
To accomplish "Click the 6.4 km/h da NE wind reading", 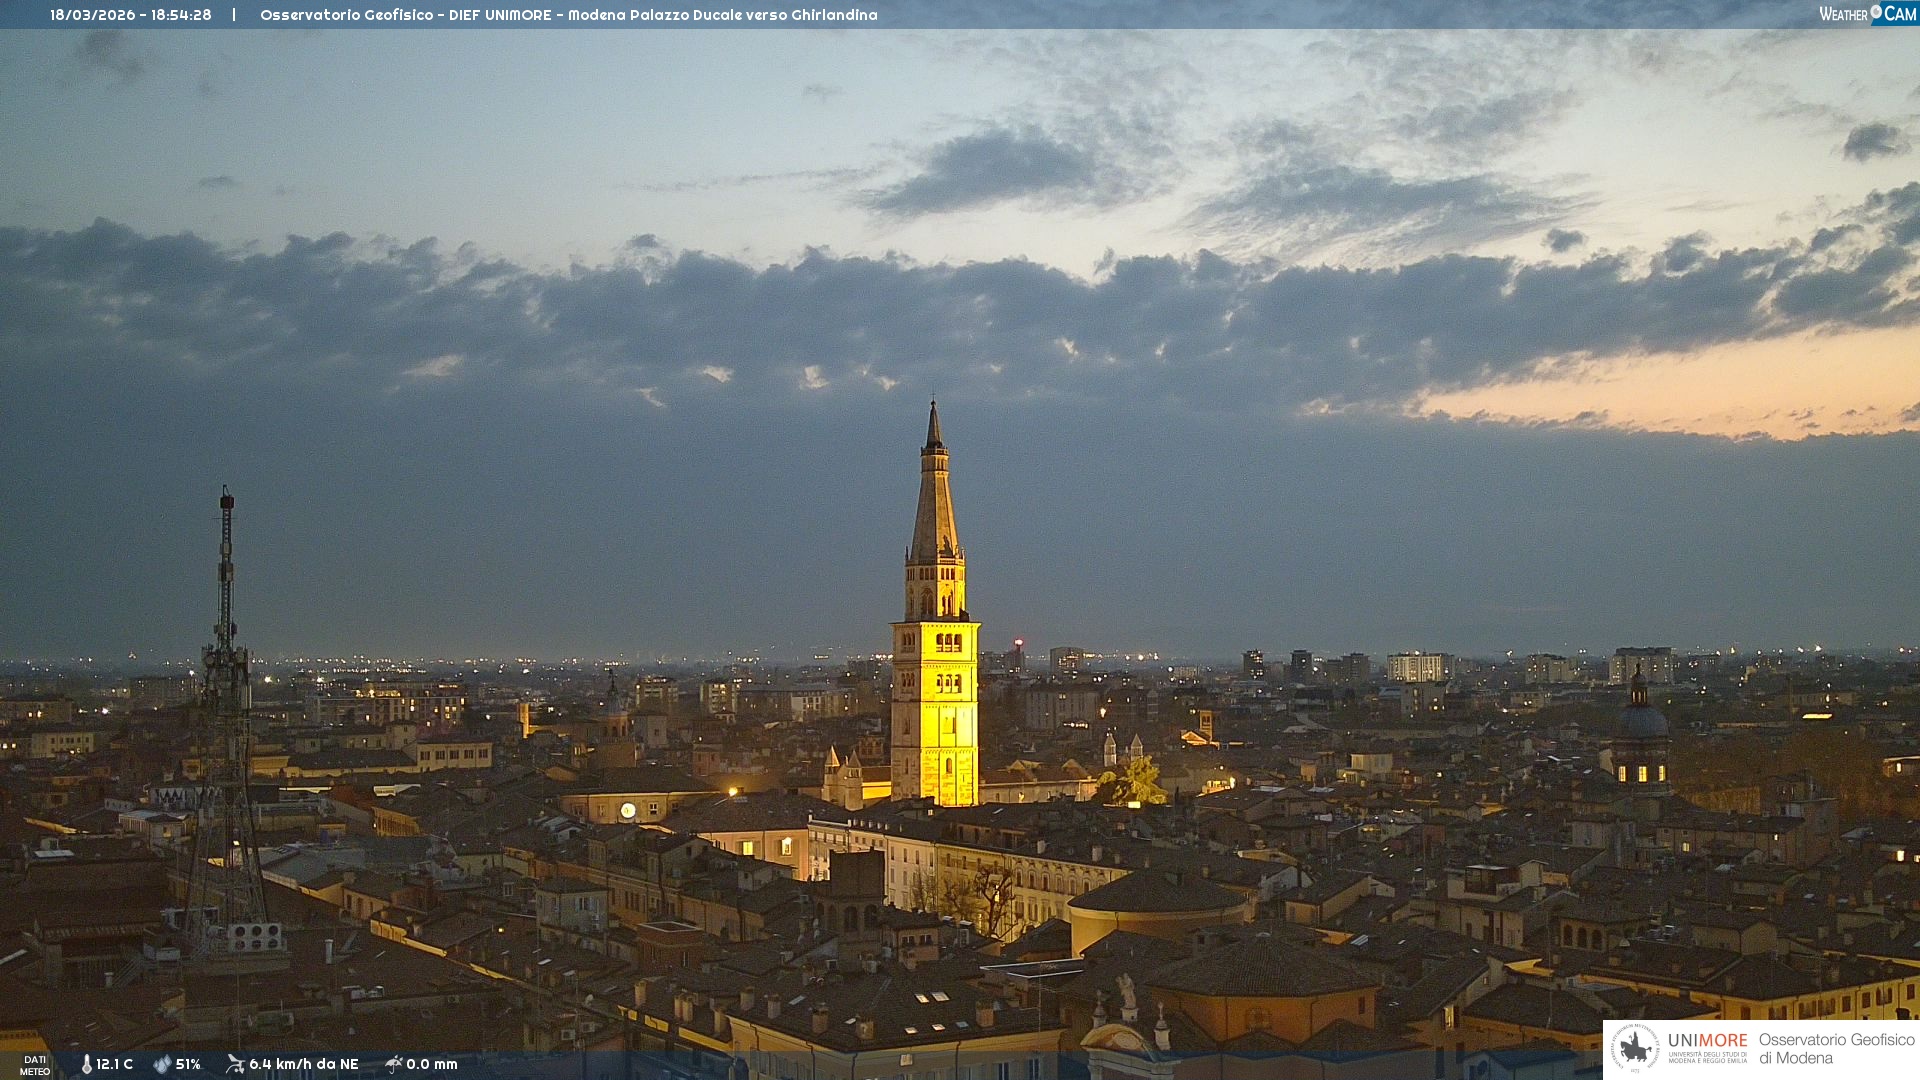I will [x=303, y=1064].
